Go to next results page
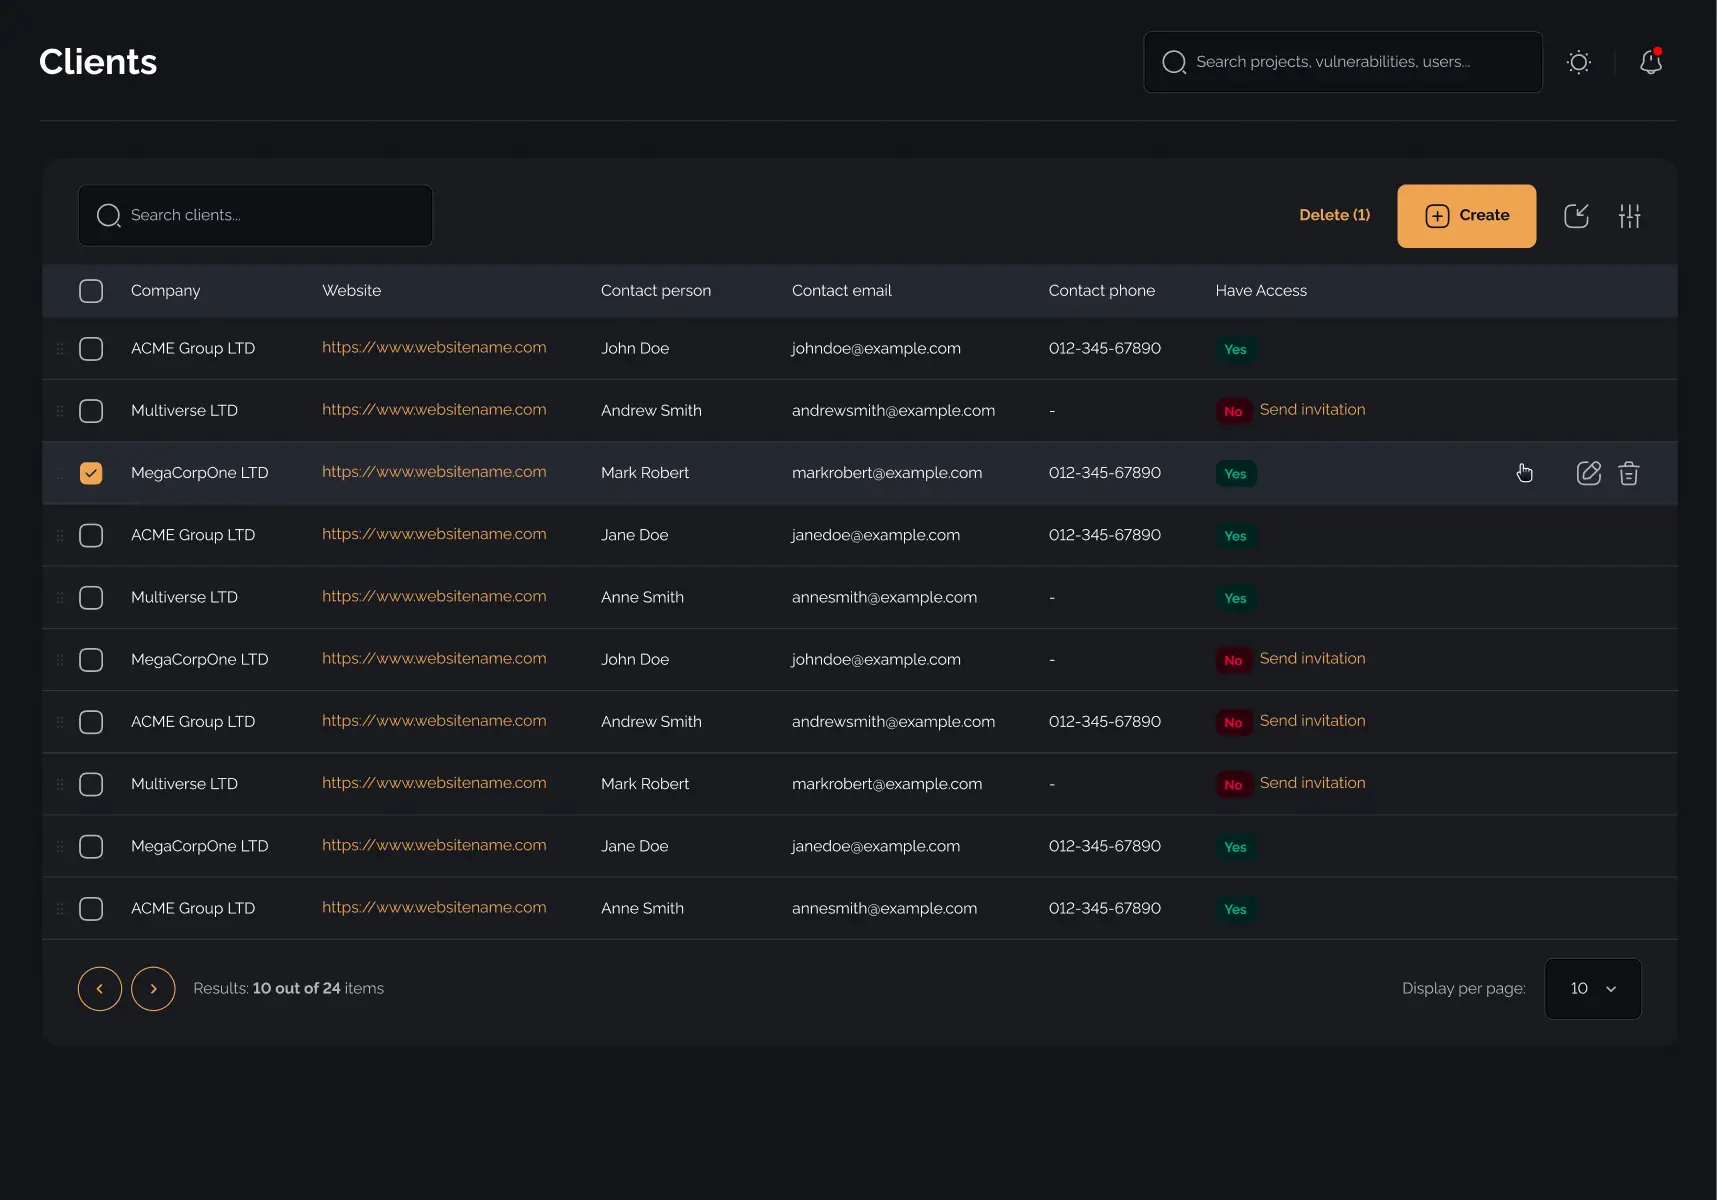The width and height of the screenshot is (1717, 1200). click(153, 989)
